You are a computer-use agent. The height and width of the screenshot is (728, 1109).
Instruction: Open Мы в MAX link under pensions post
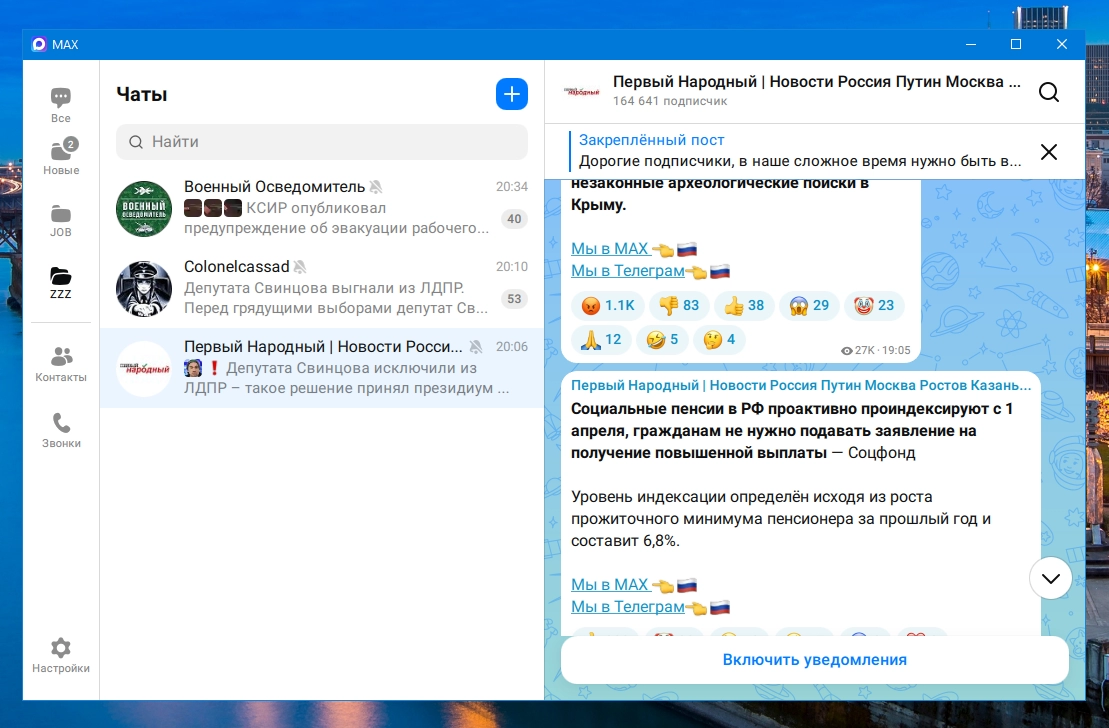click(x=610, y=584)
